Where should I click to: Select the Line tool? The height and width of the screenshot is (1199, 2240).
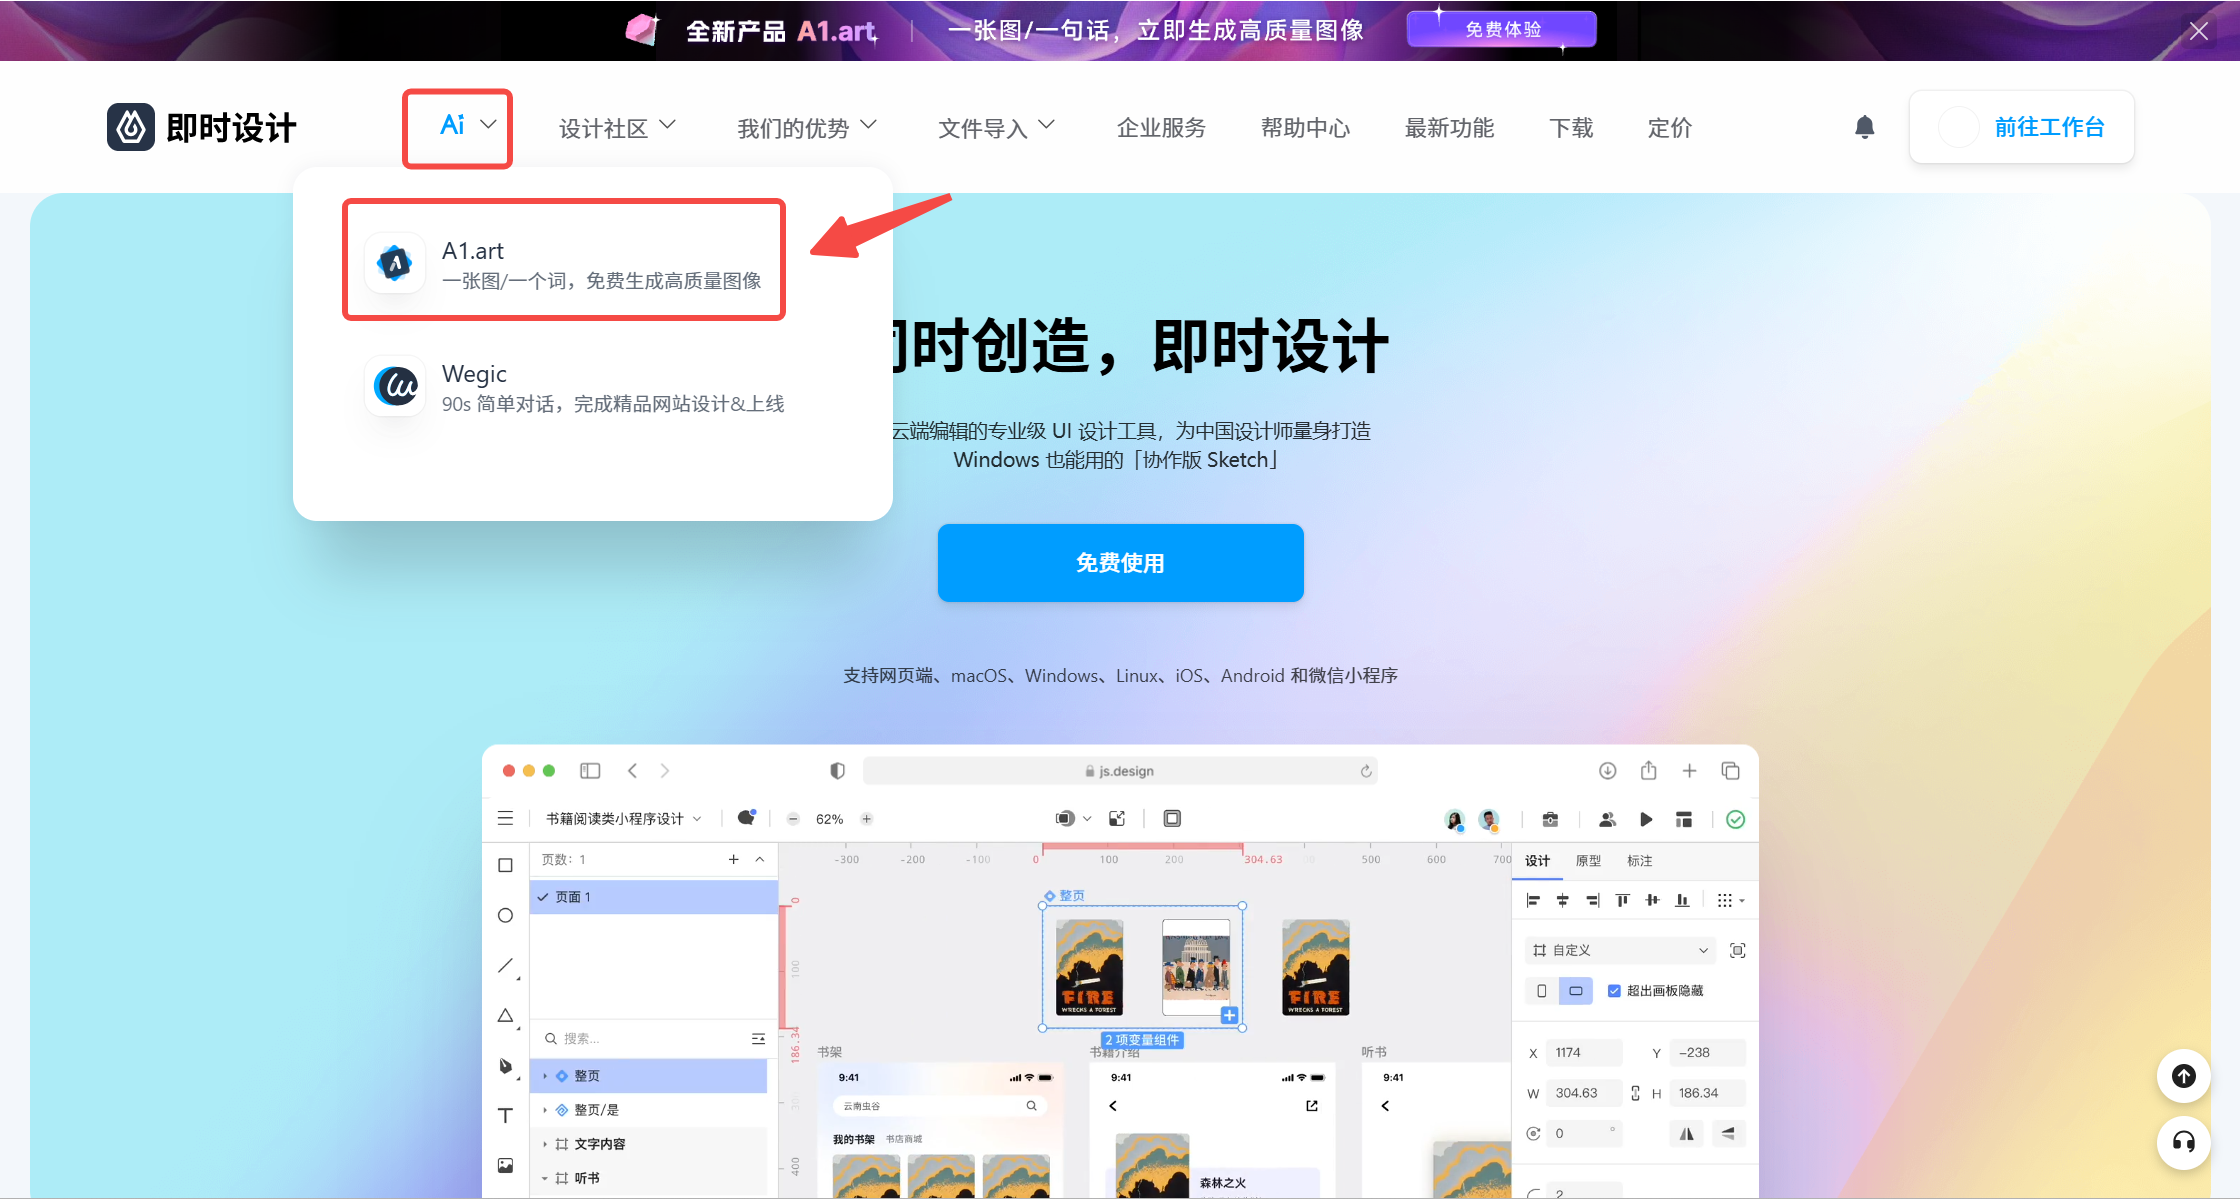tap(506, 966)
